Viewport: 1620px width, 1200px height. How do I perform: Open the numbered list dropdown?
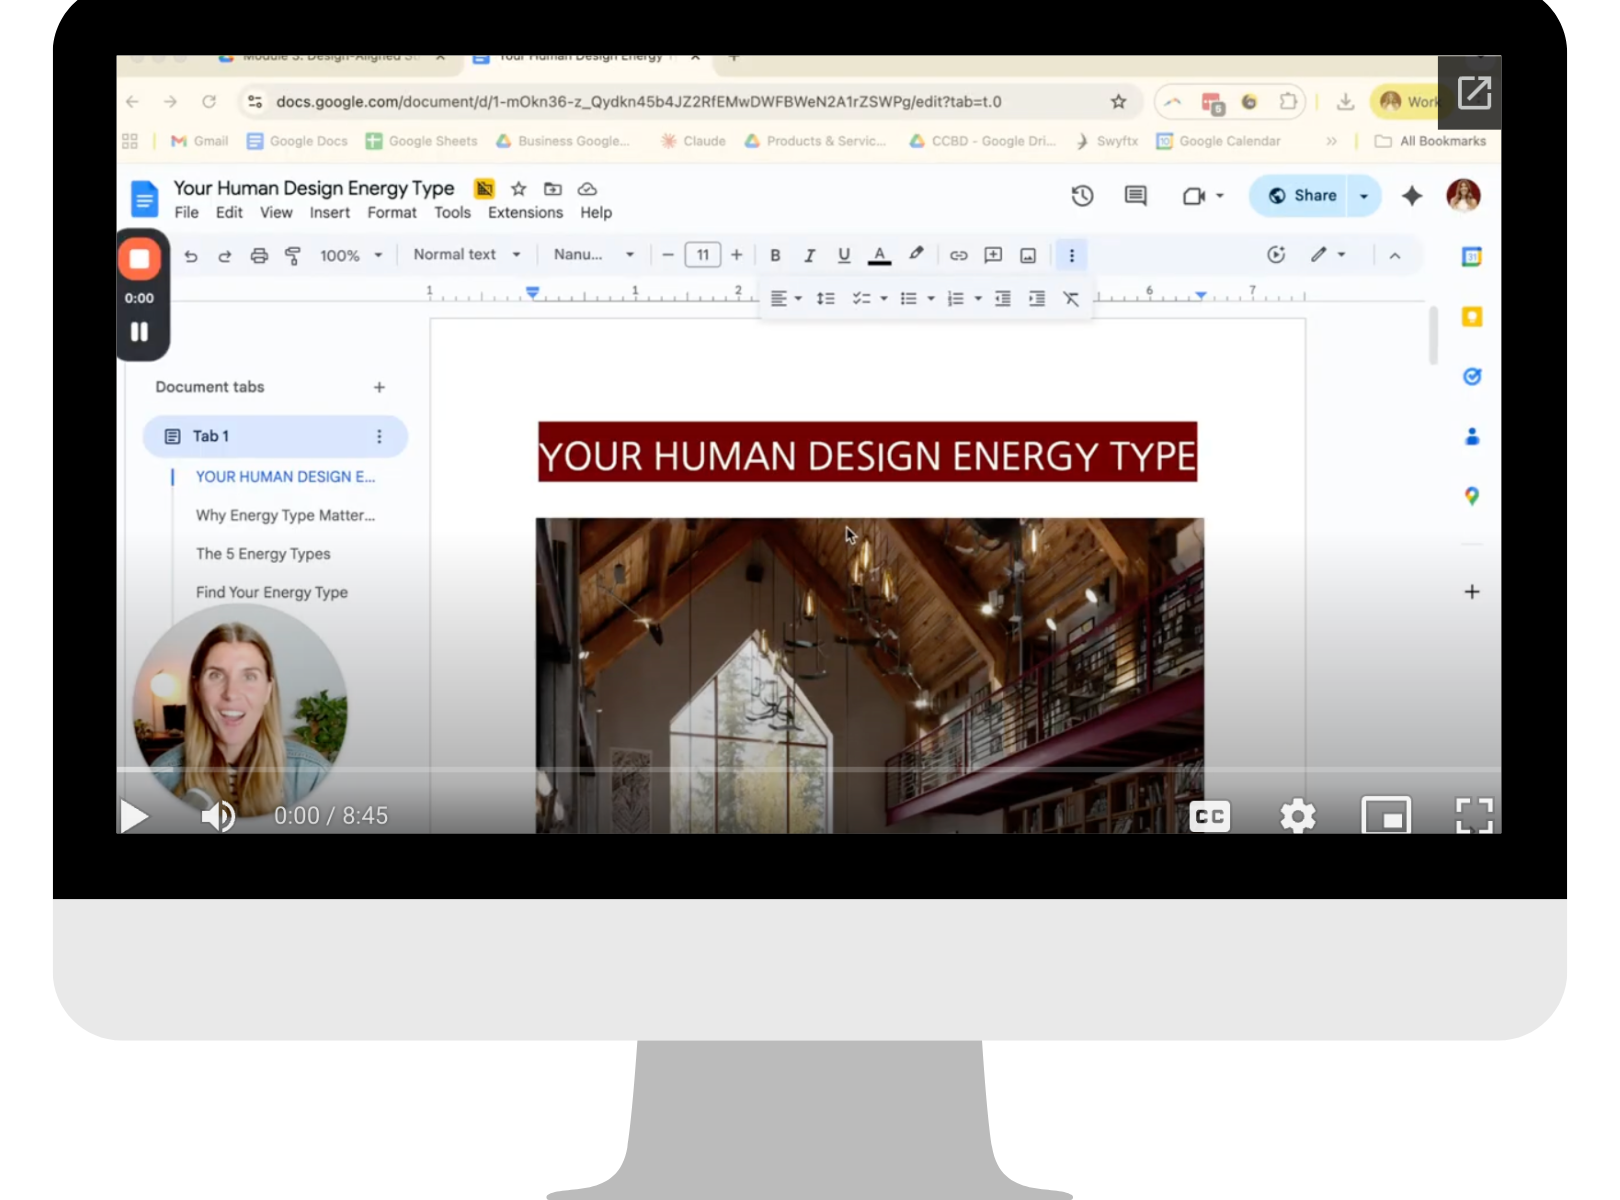[x=964, y=299]
